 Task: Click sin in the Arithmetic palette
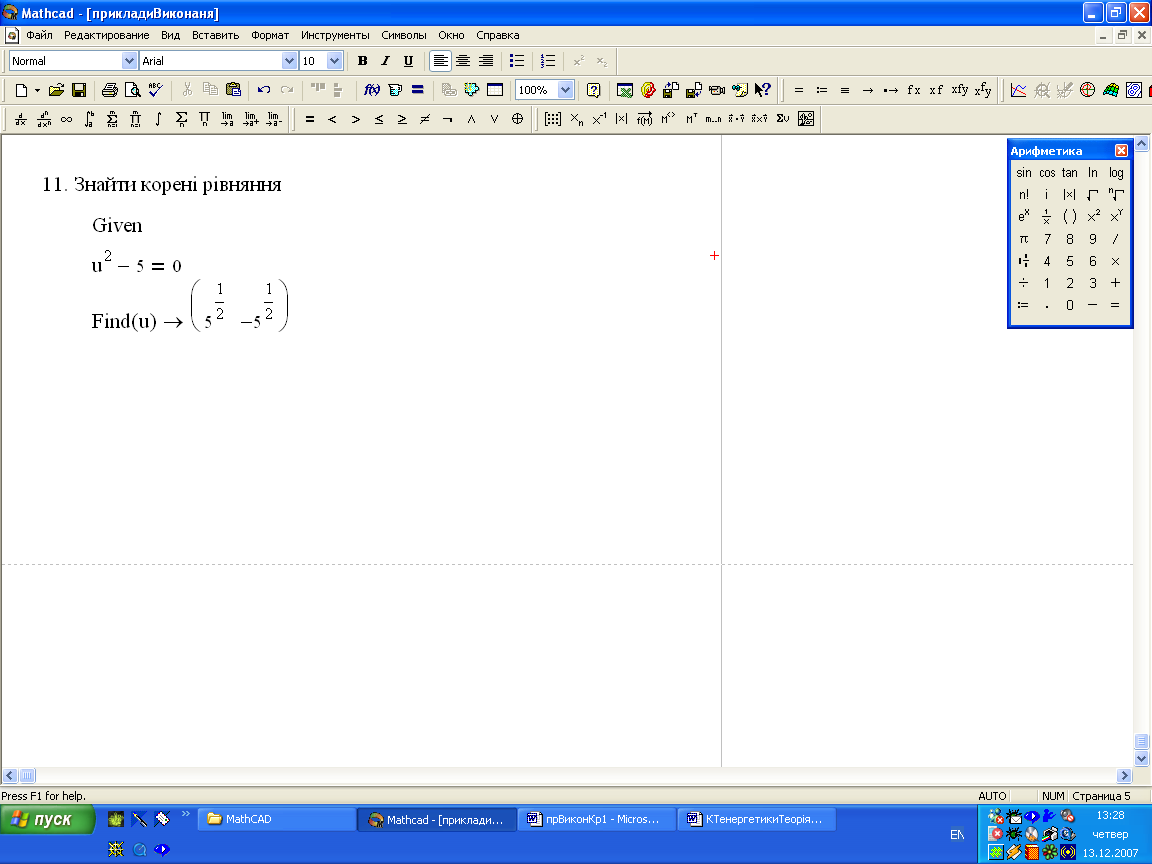point(1023,173)
